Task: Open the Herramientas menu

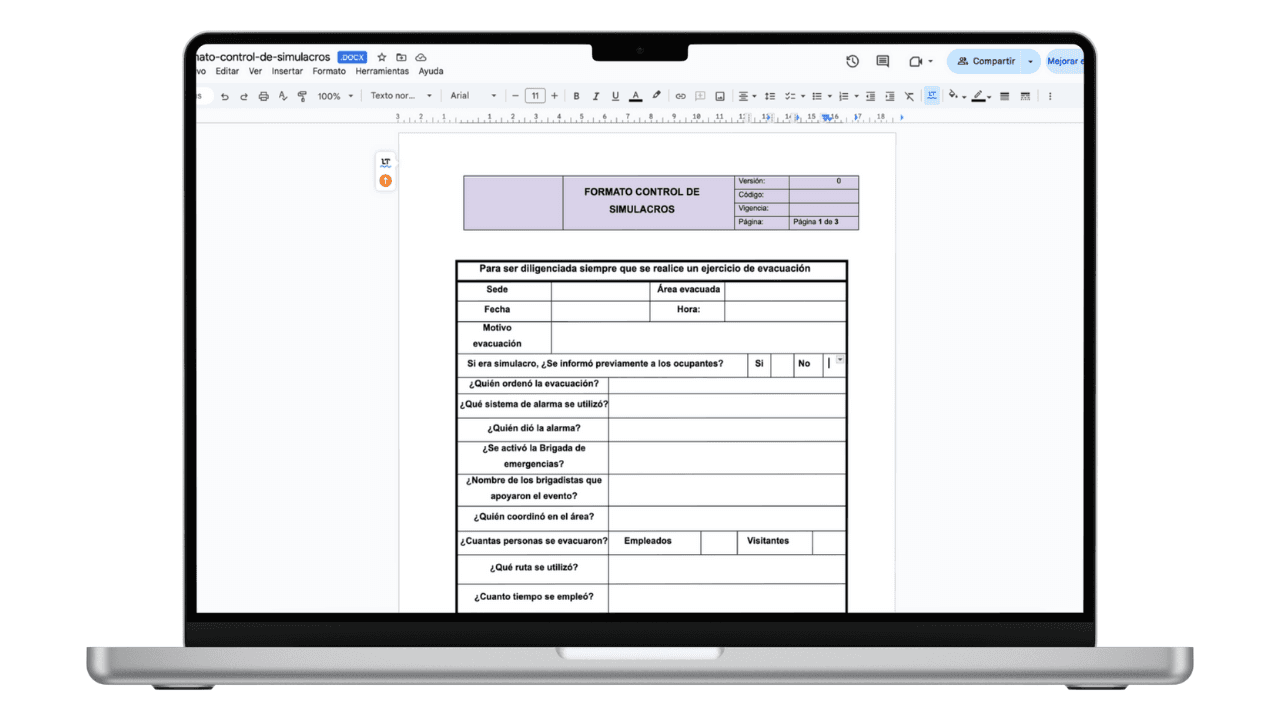Action: point(382,71)
